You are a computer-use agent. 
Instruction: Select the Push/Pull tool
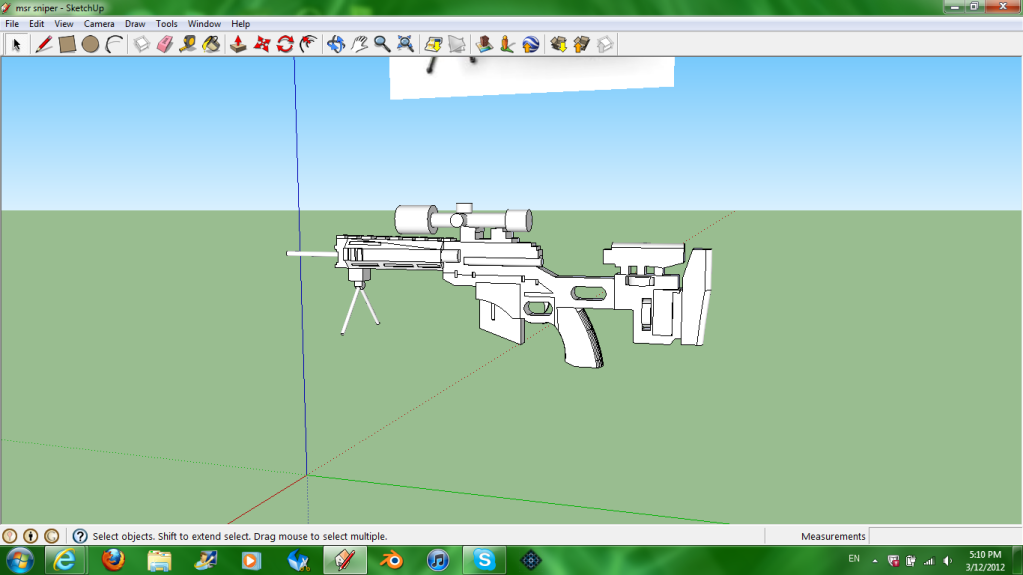[238, 44]
